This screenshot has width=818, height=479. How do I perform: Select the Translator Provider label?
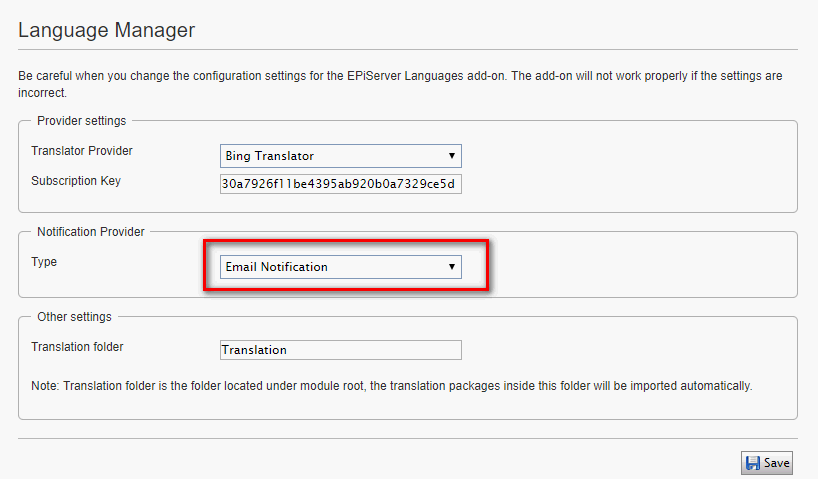pos(82,151)
